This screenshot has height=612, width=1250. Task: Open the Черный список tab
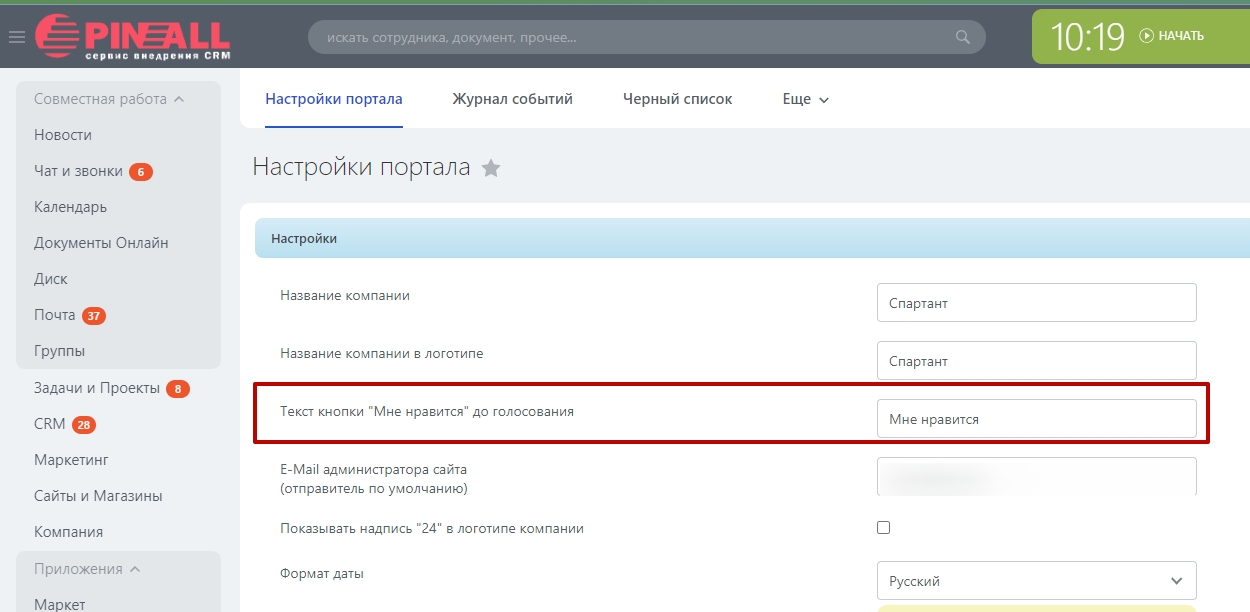677,100
